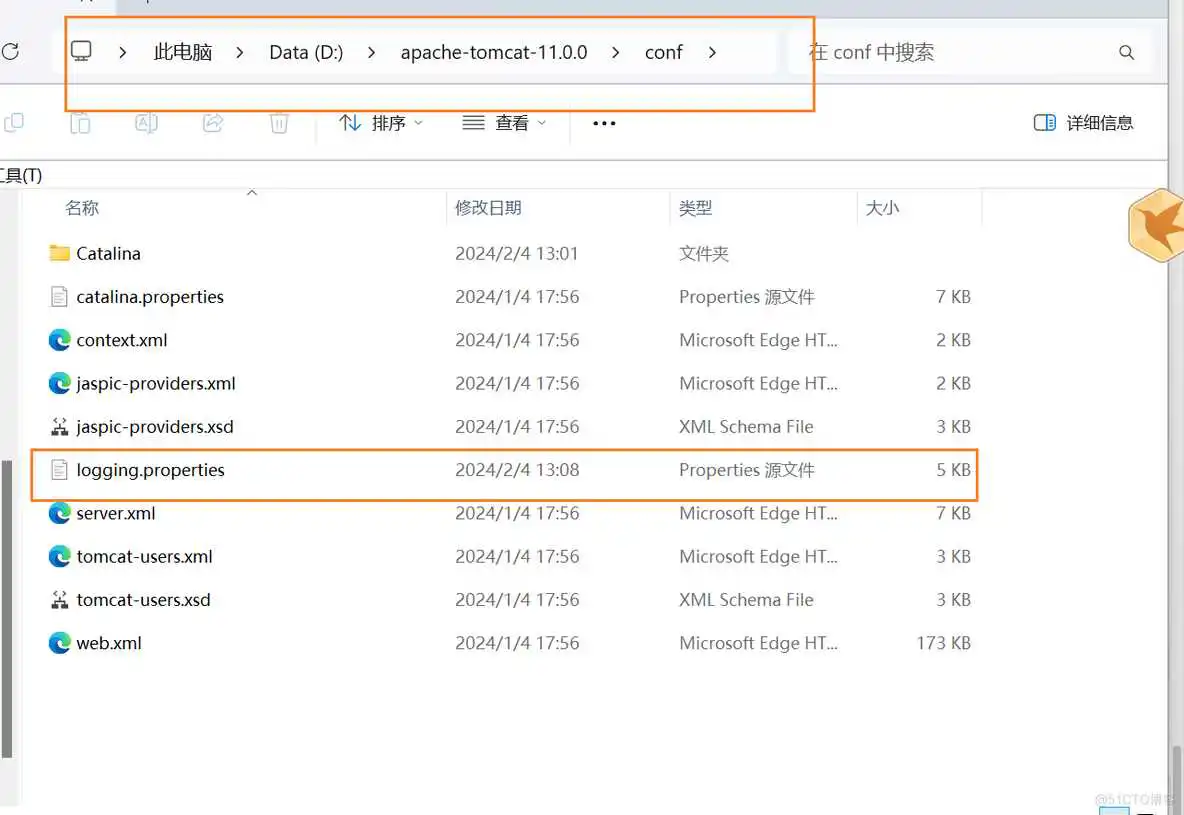Click the catalina.properties file icon

59,297
